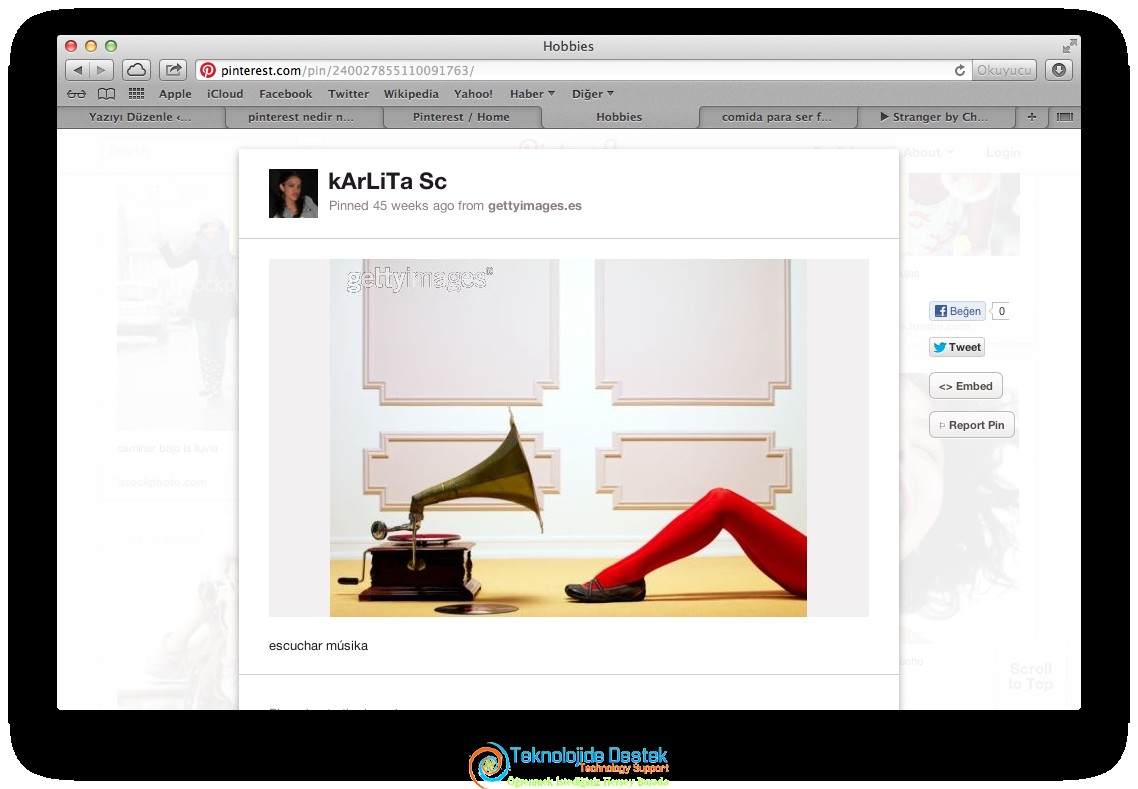The image size is (1138, 789).
Task: Click the Okuyucu reader button
Action: click(x=1003, y=70)
